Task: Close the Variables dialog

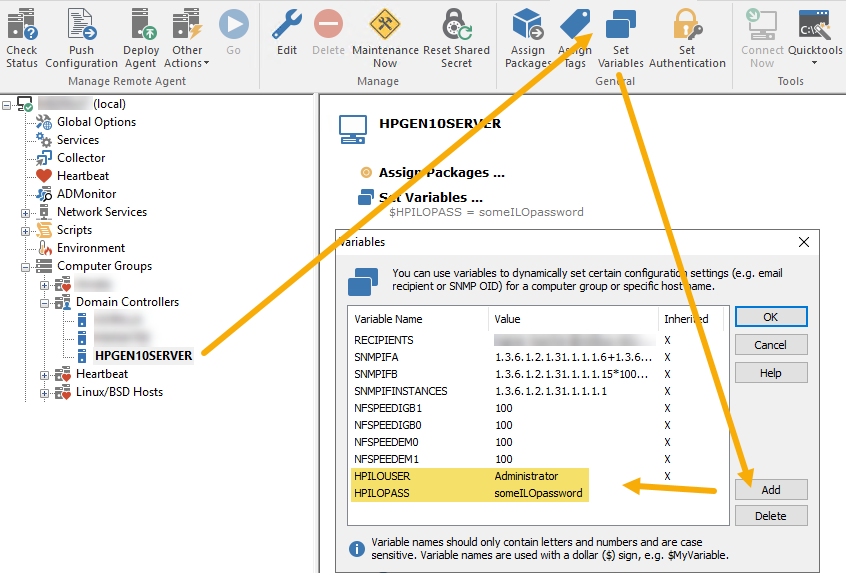Action: point(804,242)
